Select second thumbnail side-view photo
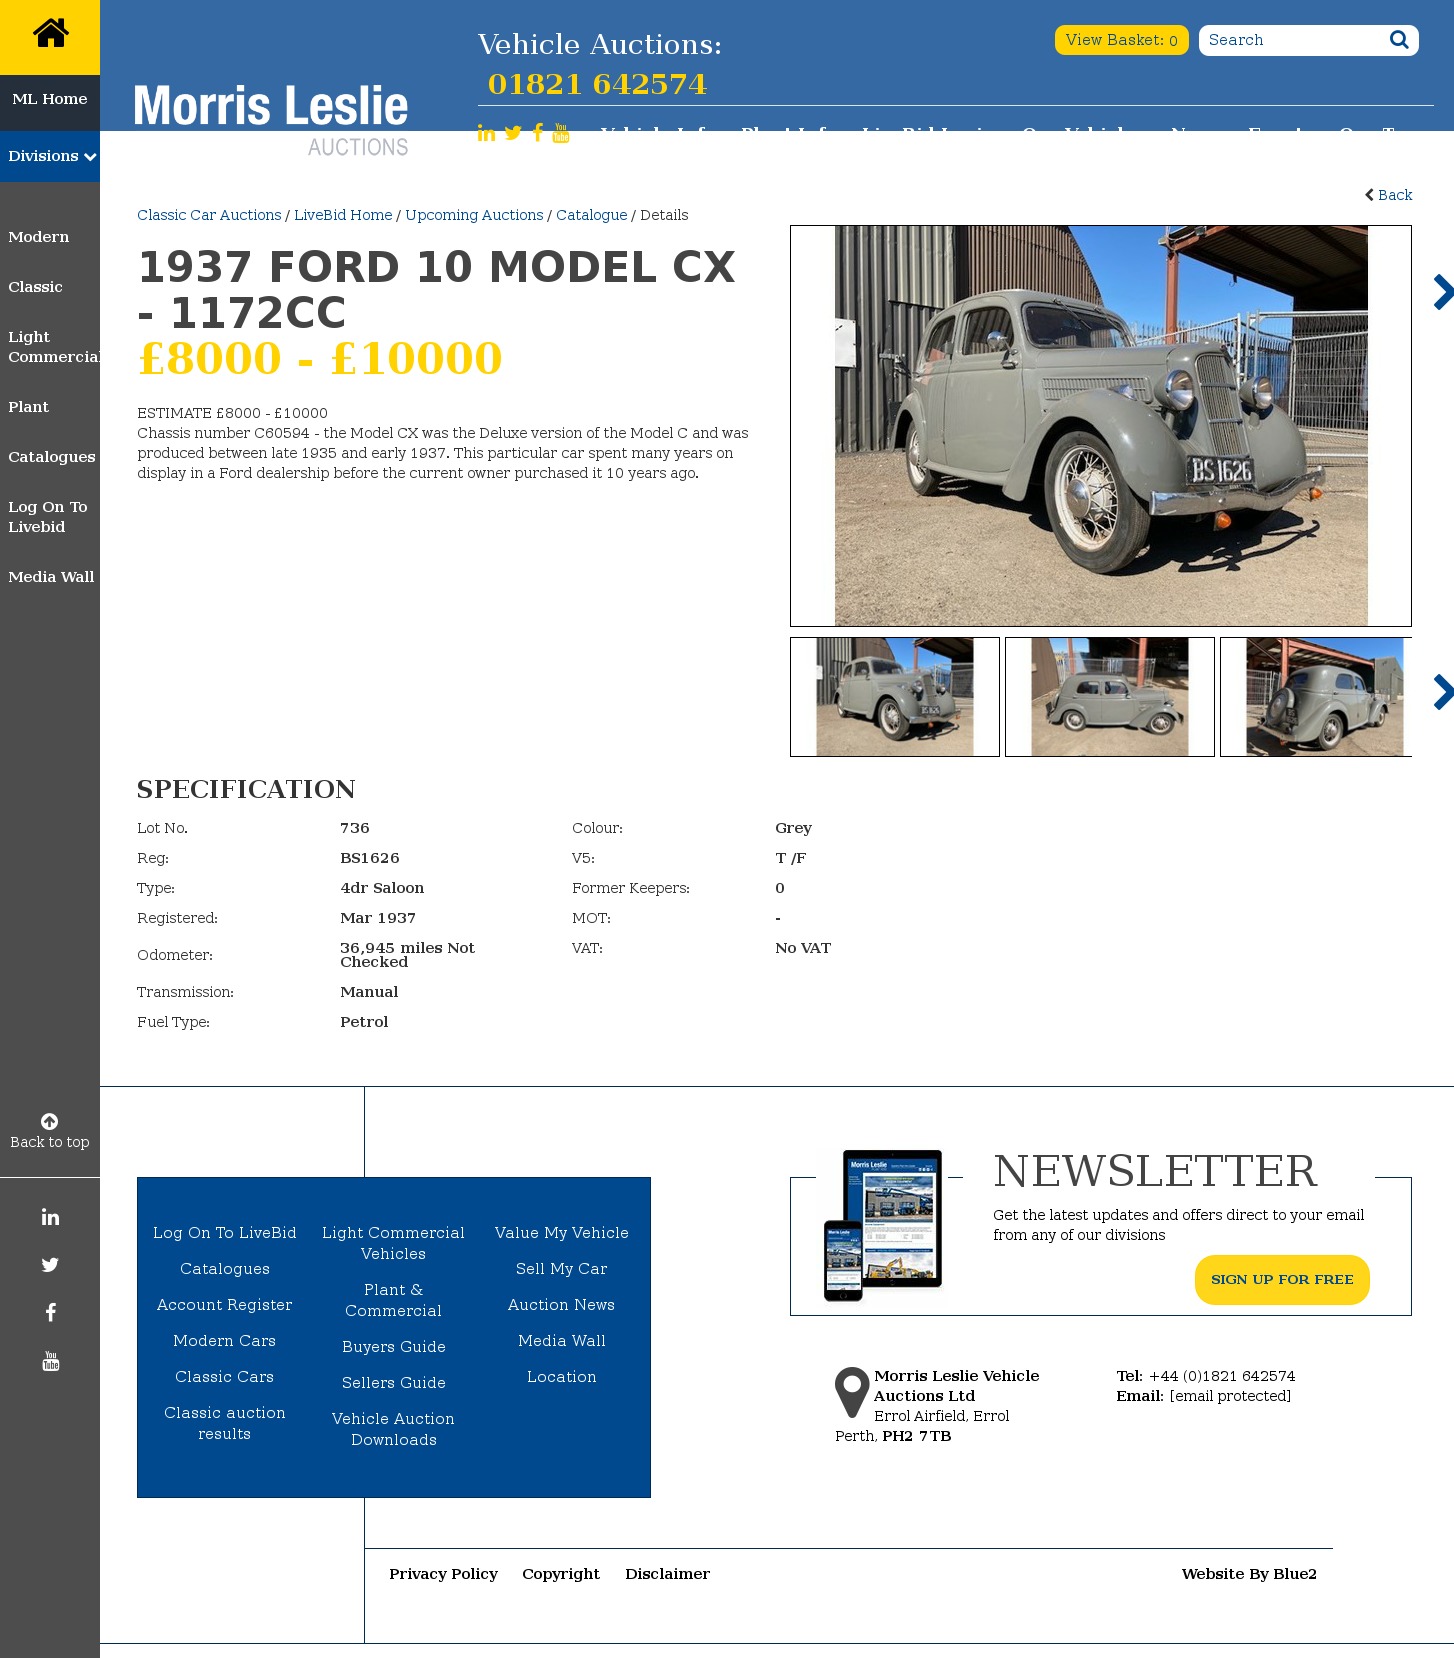The image size is (1454, 1658). [1110, 697]
